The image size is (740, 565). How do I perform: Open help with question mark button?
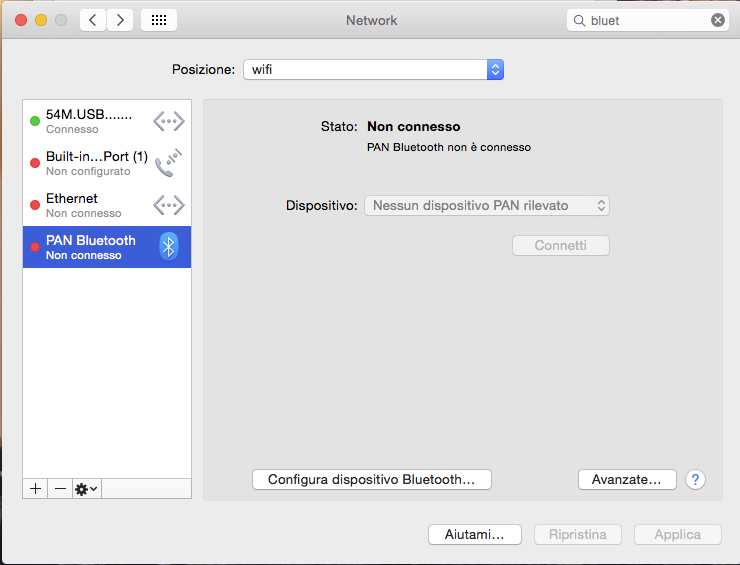[x=695, y=480]
